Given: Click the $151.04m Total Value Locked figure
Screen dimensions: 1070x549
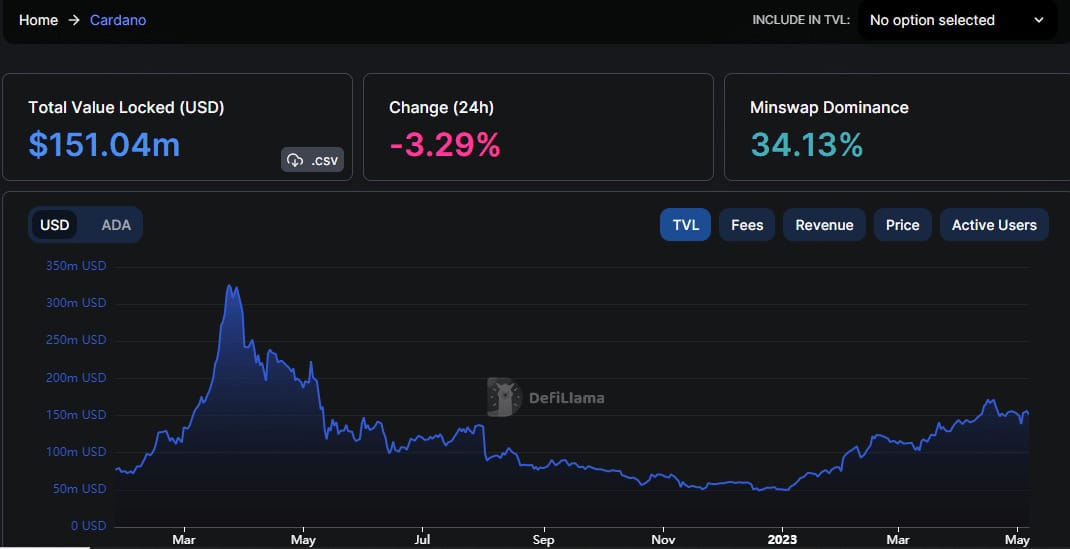Looking at the screenshot, I should coord(104,145).
